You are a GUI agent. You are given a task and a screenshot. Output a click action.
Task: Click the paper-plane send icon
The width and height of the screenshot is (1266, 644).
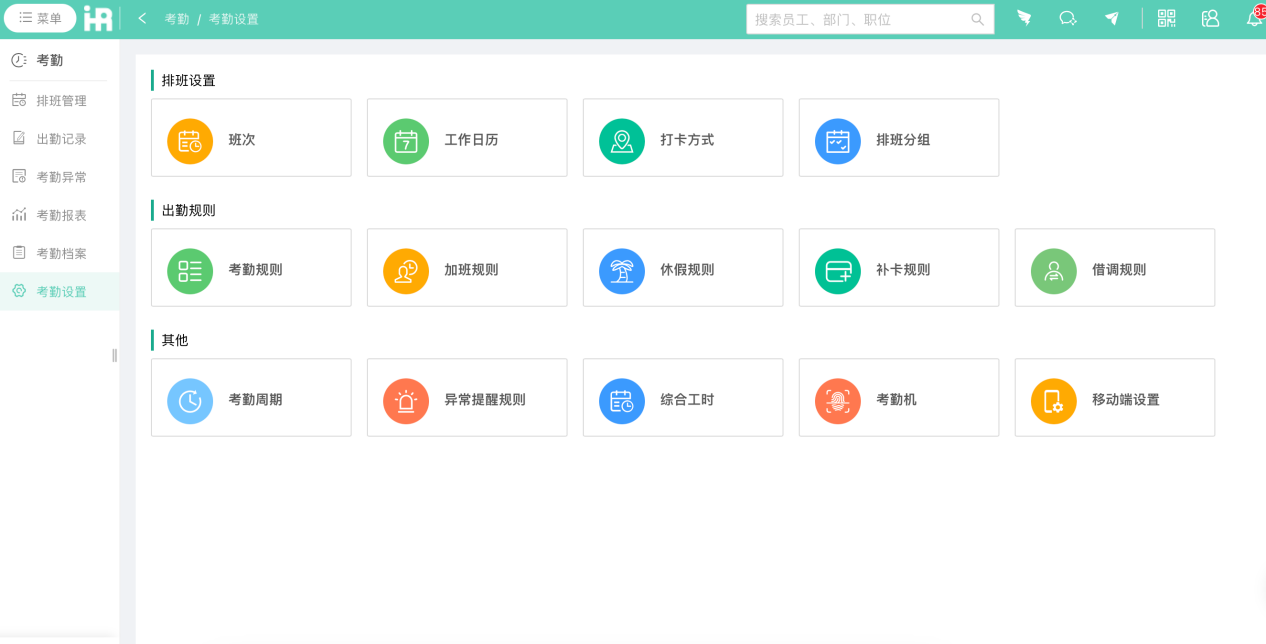pos(1111,17)
